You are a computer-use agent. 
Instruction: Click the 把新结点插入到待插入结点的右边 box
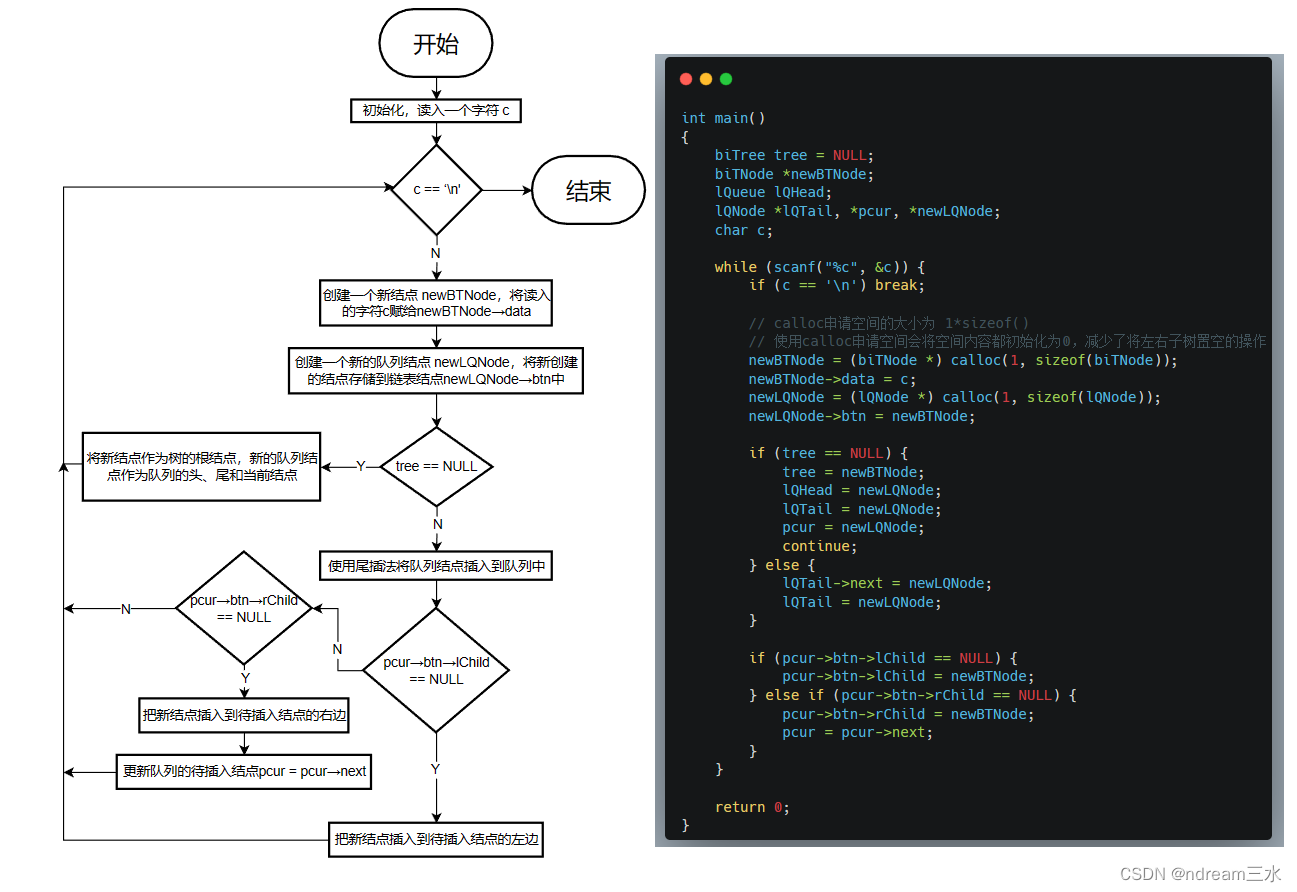(x=245, y=715)
